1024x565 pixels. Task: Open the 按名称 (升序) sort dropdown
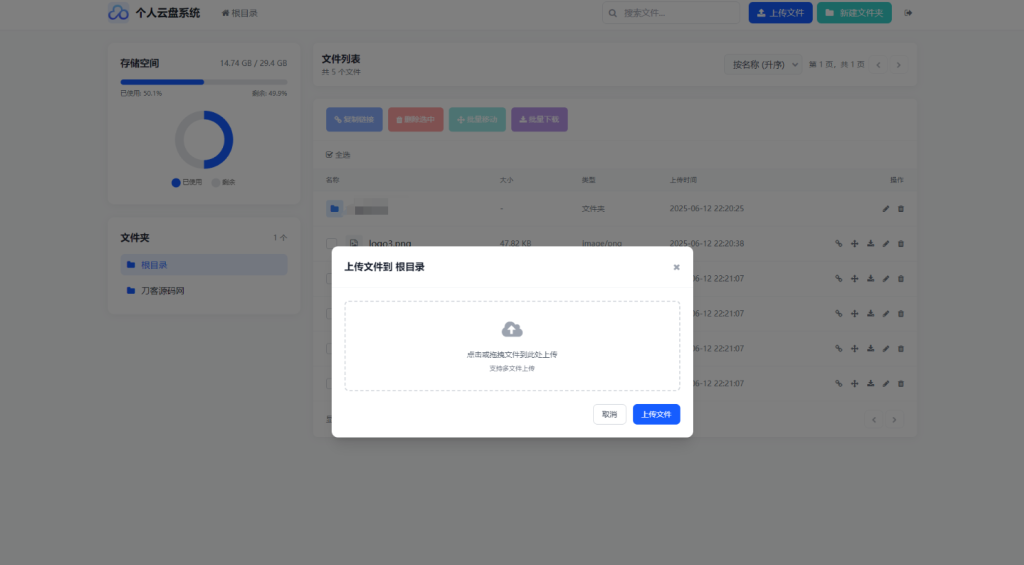coord(763,65)
